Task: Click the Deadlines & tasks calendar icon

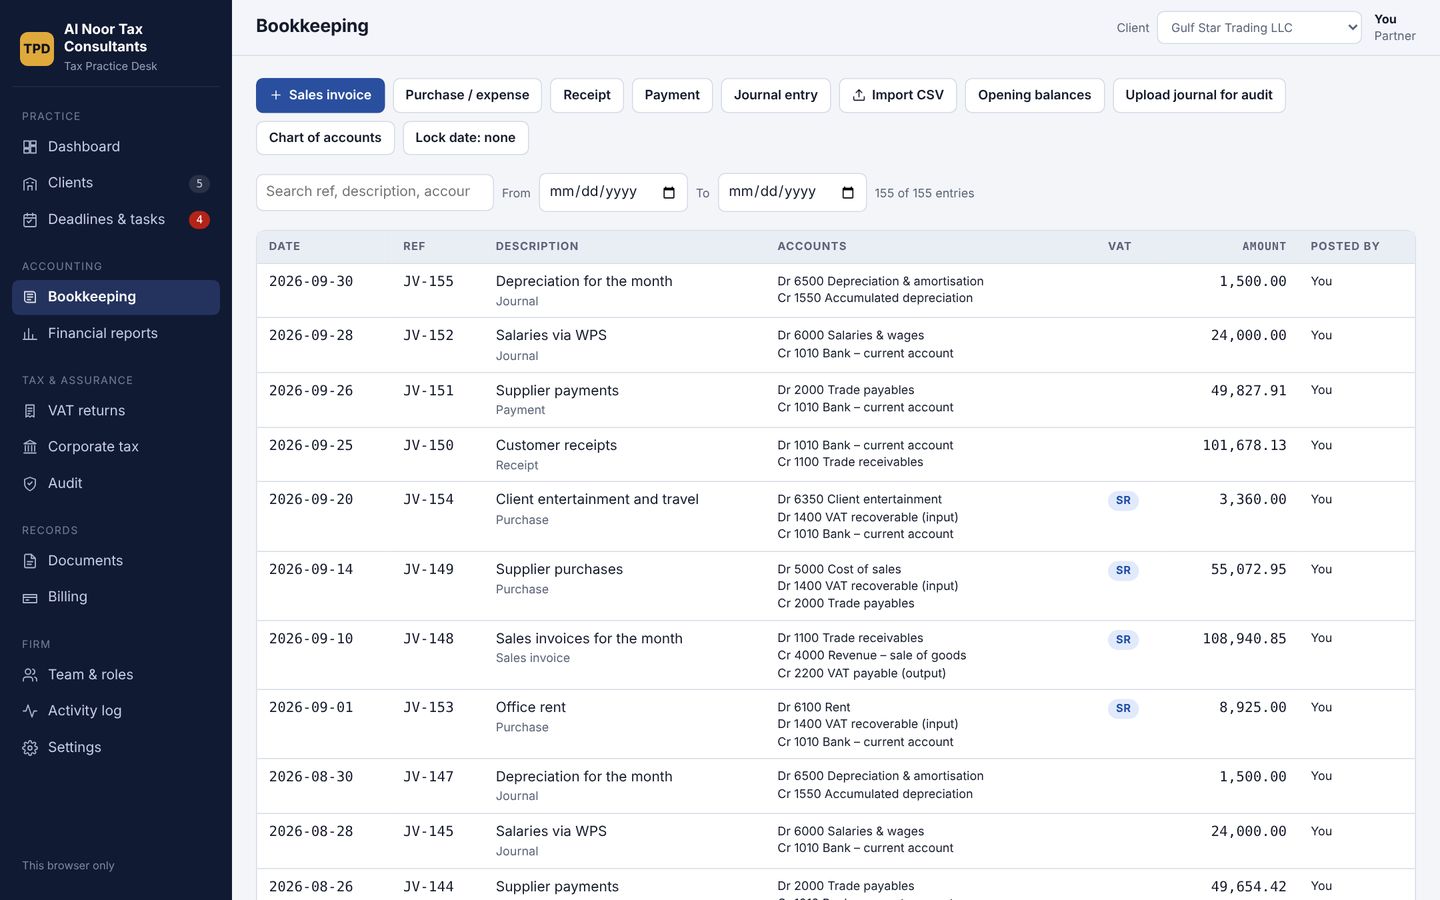Action: coord(30,220)
